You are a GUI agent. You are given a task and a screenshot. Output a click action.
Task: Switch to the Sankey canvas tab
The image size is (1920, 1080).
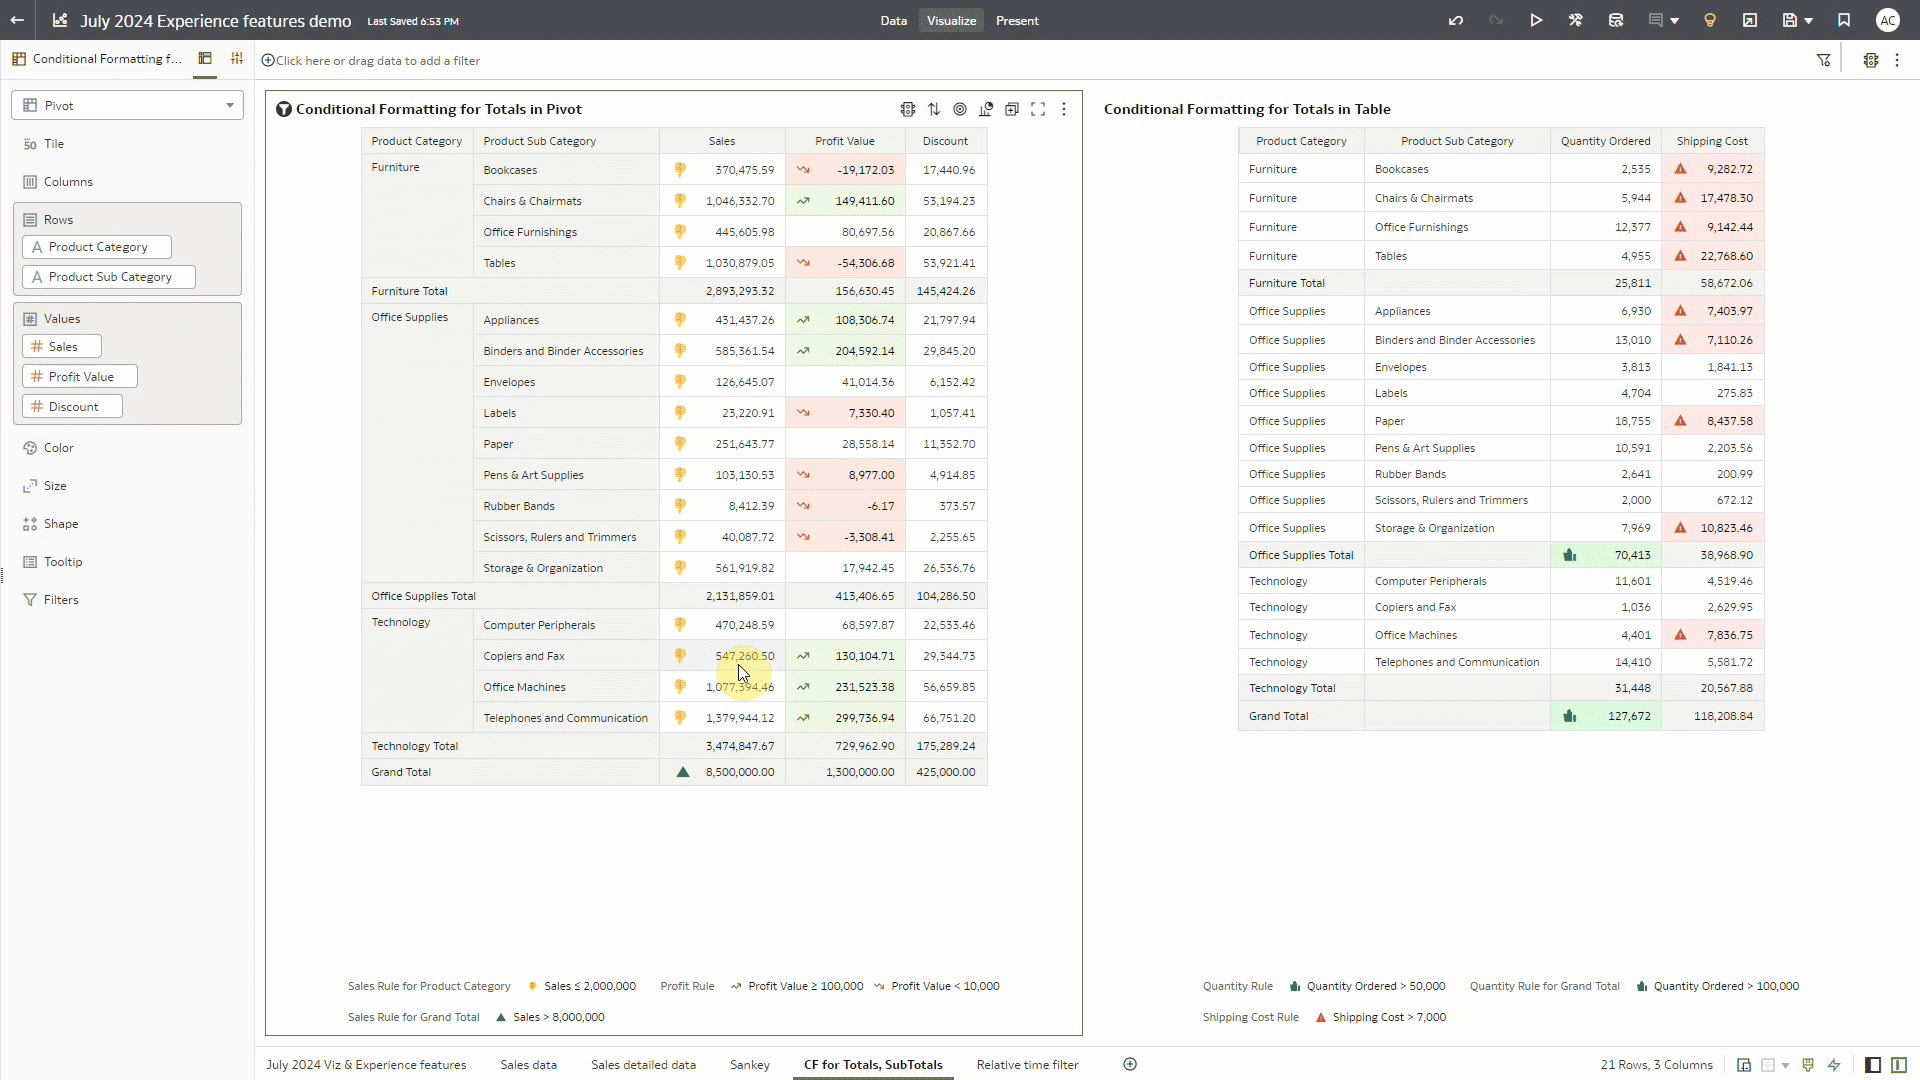click(x=749, y=1065)
